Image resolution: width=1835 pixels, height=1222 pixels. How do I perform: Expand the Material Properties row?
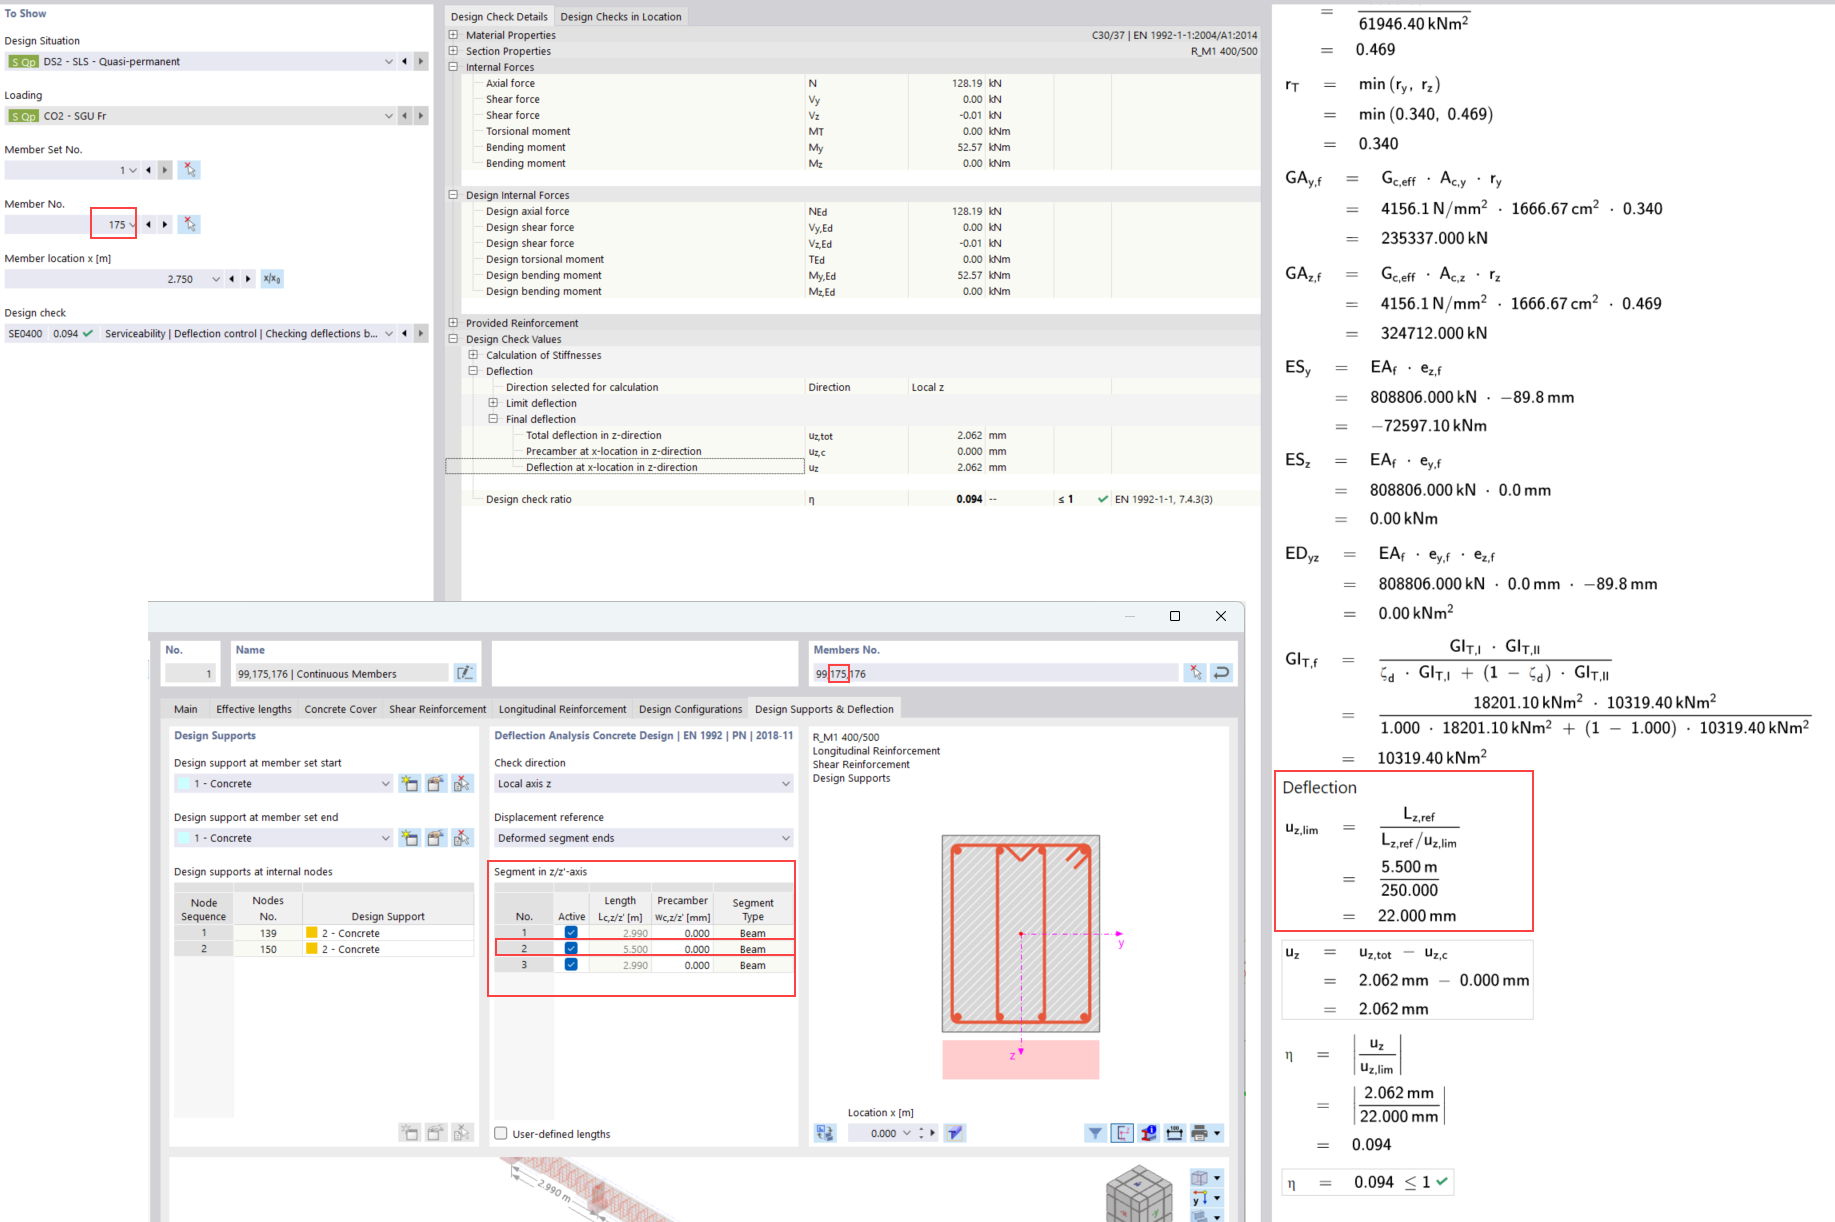click(453, 35)
